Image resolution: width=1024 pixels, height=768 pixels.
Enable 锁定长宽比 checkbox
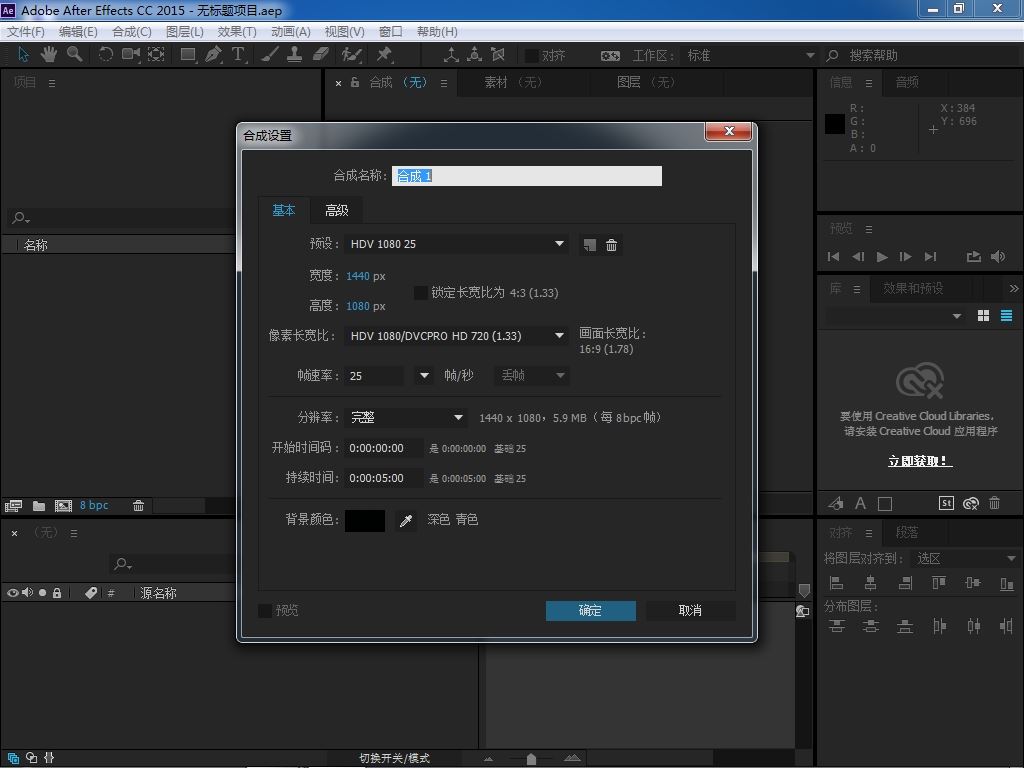click(421, 293)
